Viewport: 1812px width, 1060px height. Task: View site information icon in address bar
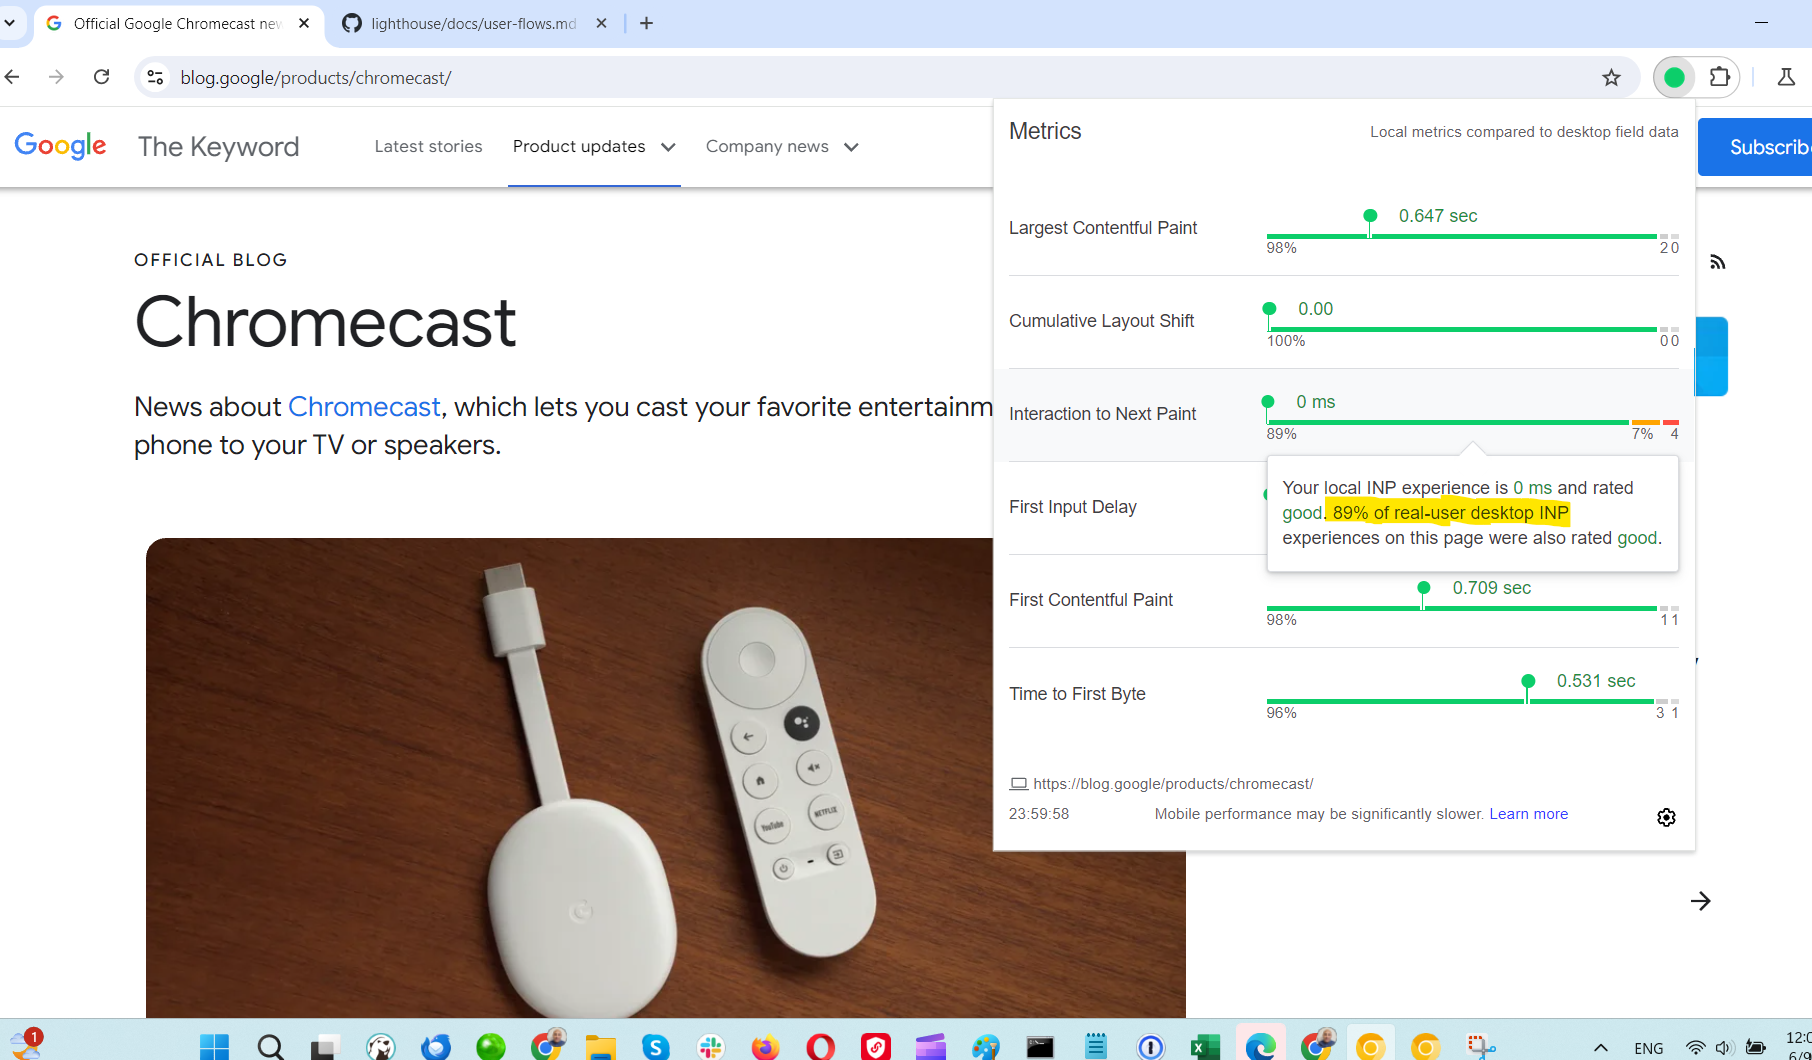pos(155,77)
